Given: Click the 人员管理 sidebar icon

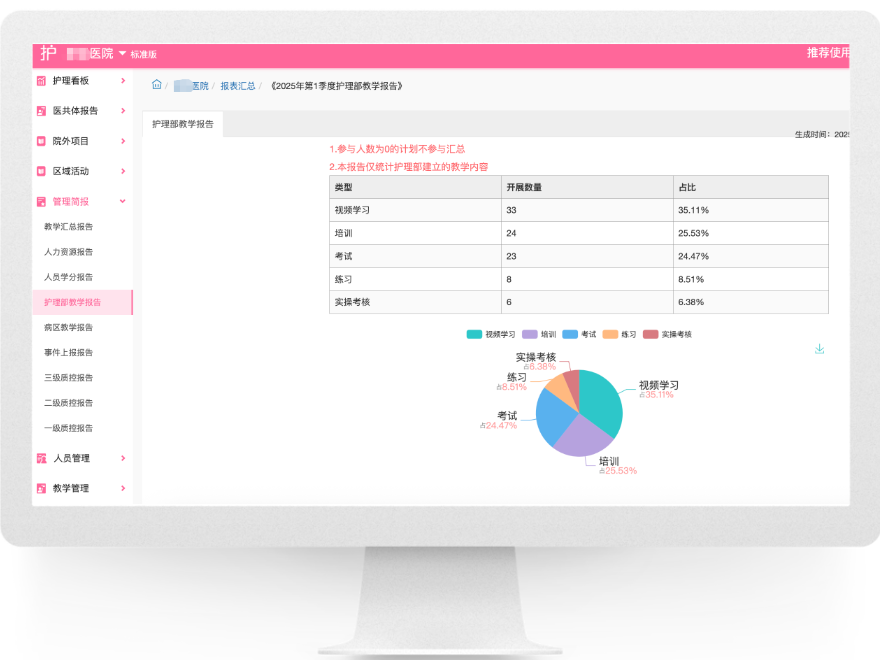Looking at the screenshot, I should (x=41, y=458).
